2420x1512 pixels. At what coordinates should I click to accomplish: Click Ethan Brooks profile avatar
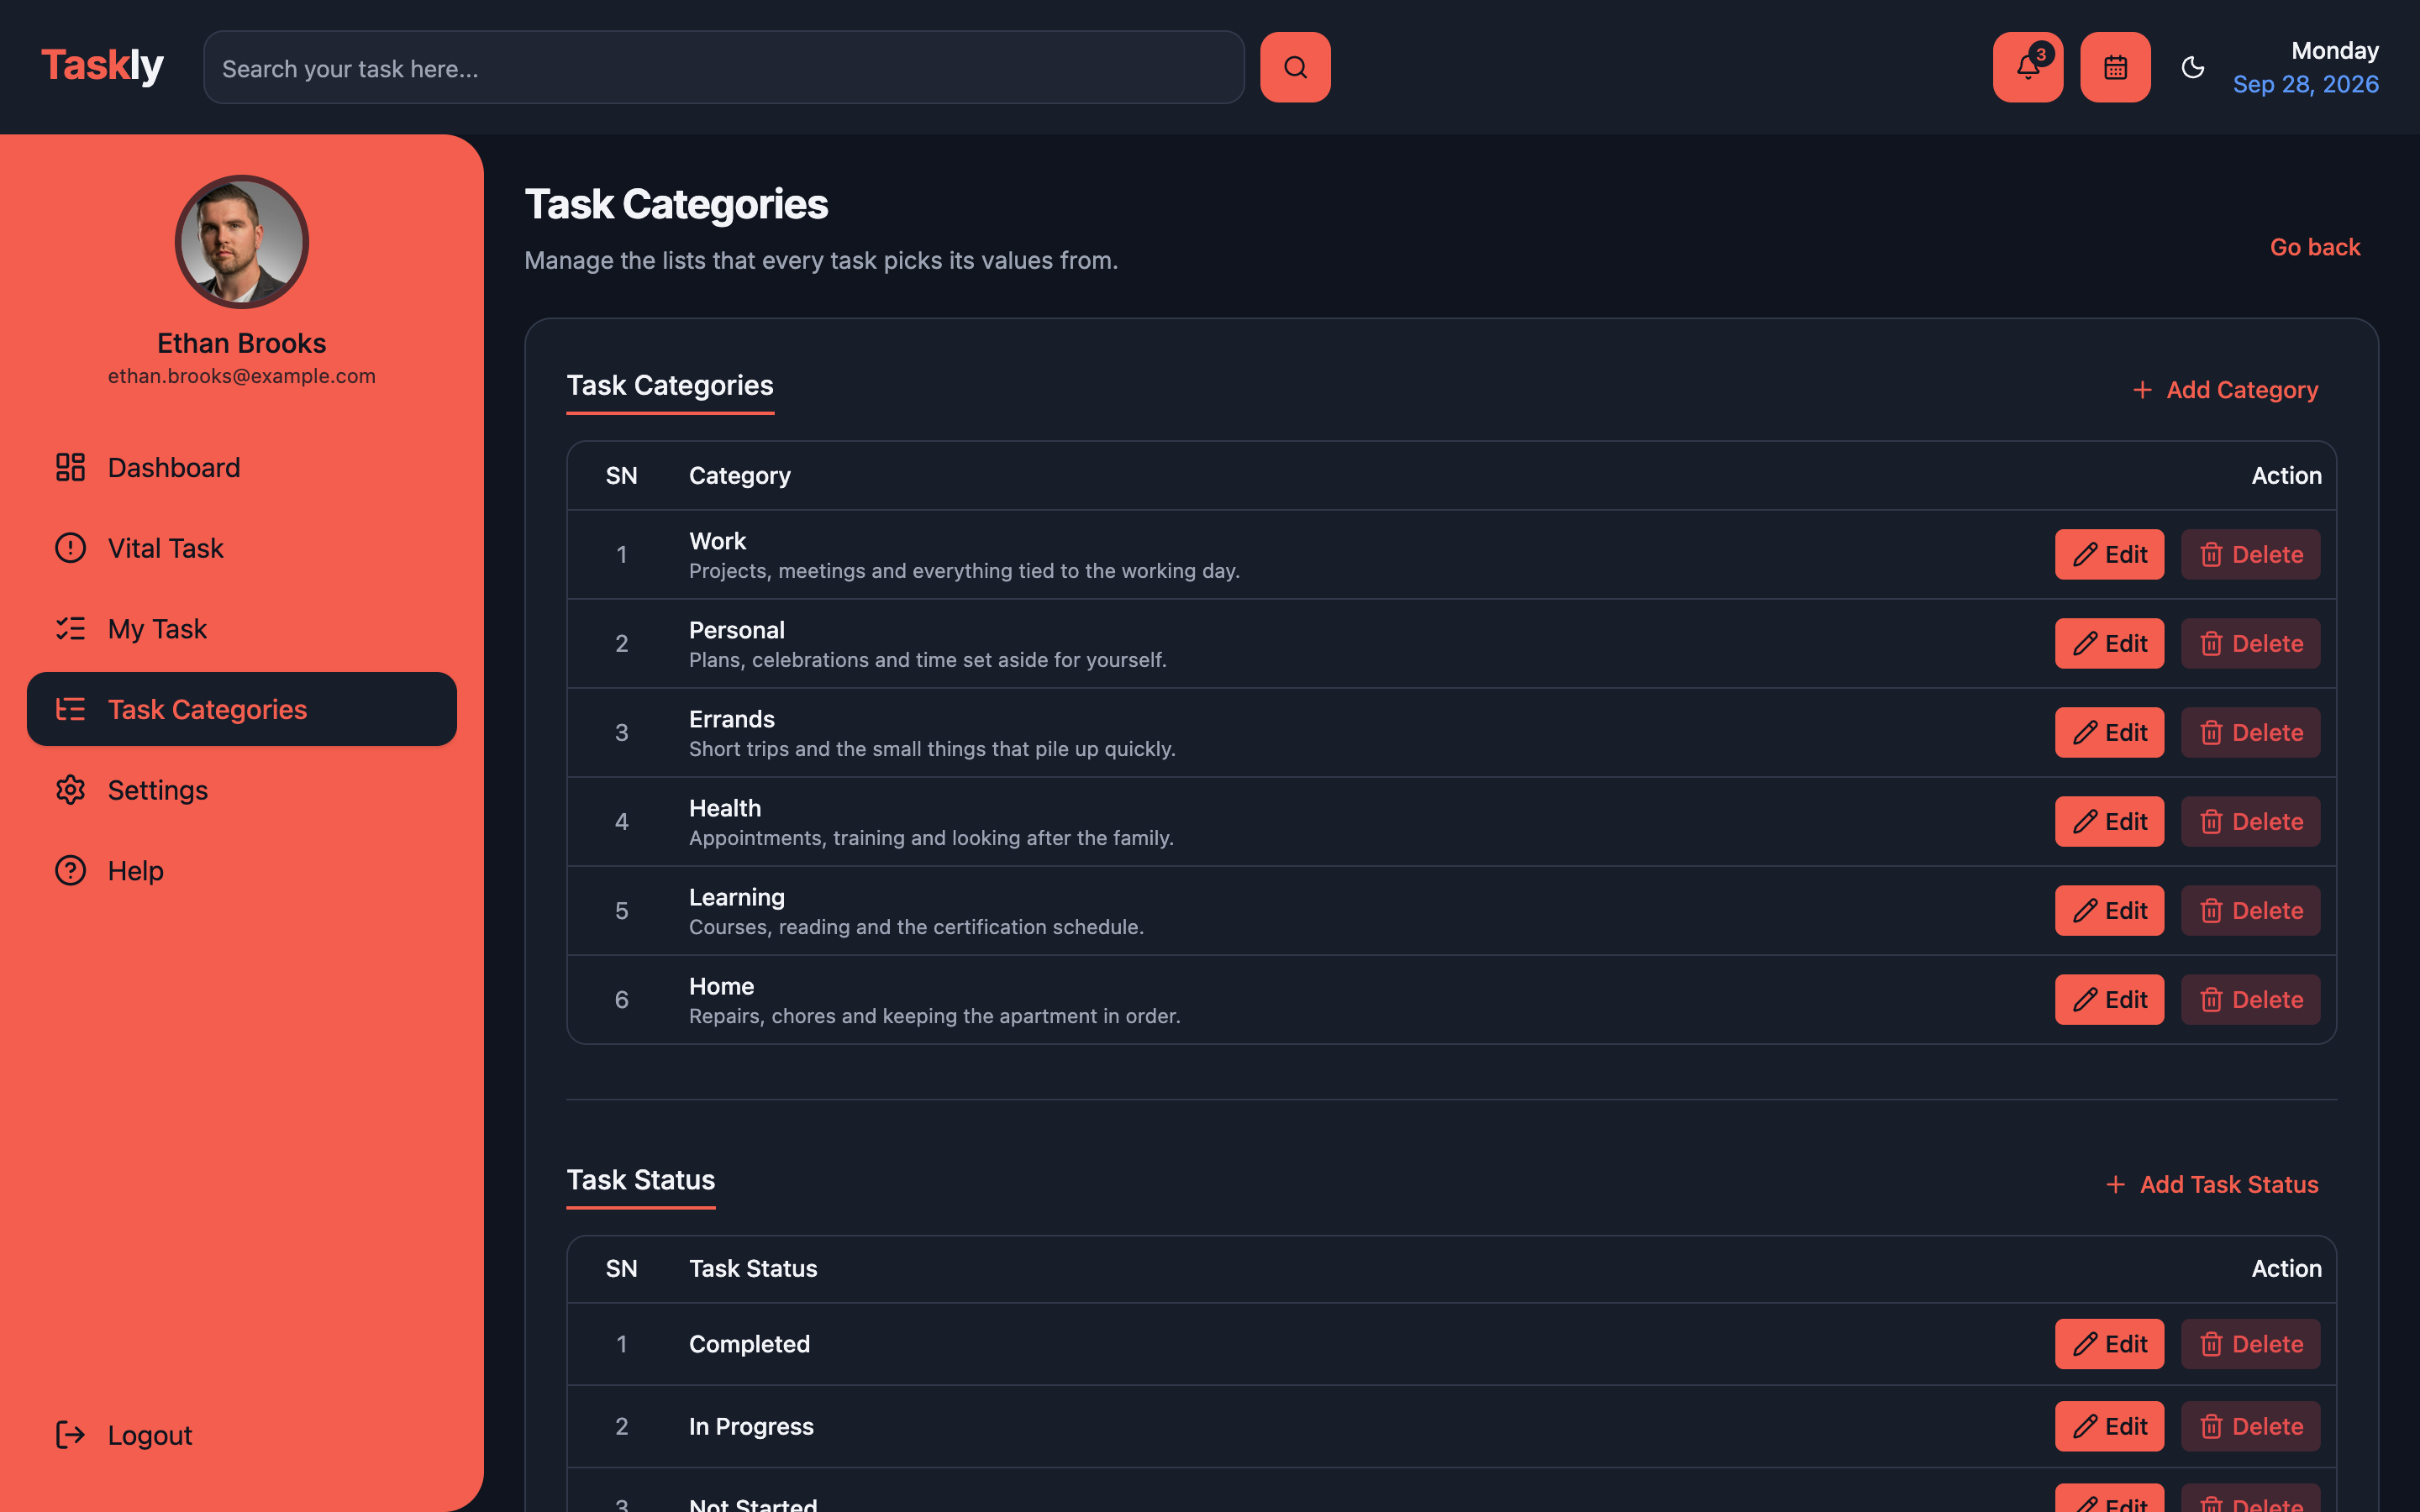pos(242,242)
